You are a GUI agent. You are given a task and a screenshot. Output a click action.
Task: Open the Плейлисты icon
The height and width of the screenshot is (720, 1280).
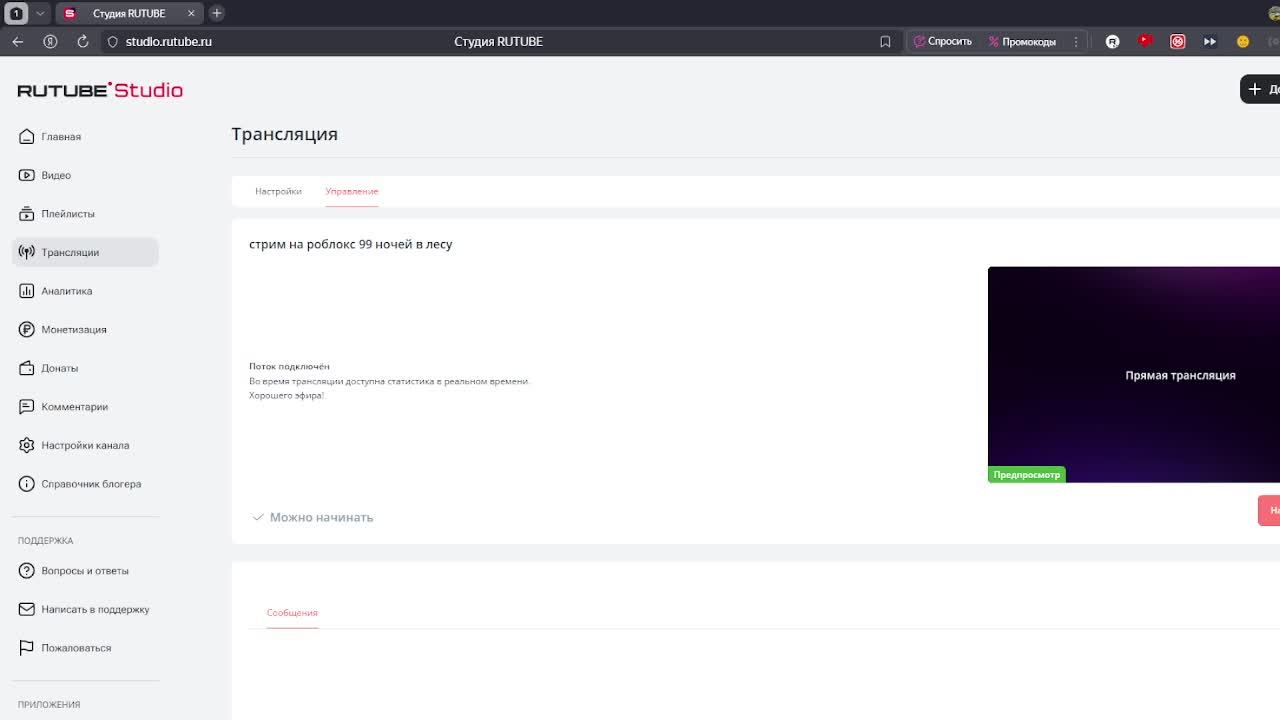[x=26, y=213]
